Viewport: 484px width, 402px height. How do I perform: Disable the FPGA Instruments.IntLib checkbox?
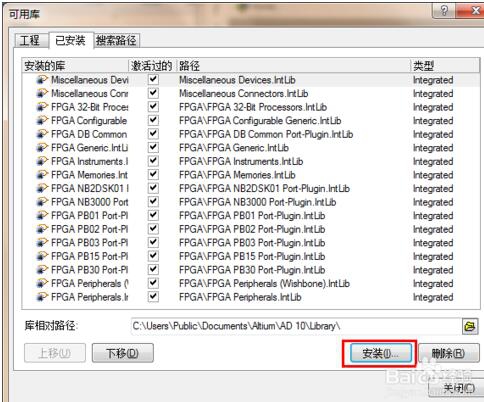(153, 161)
